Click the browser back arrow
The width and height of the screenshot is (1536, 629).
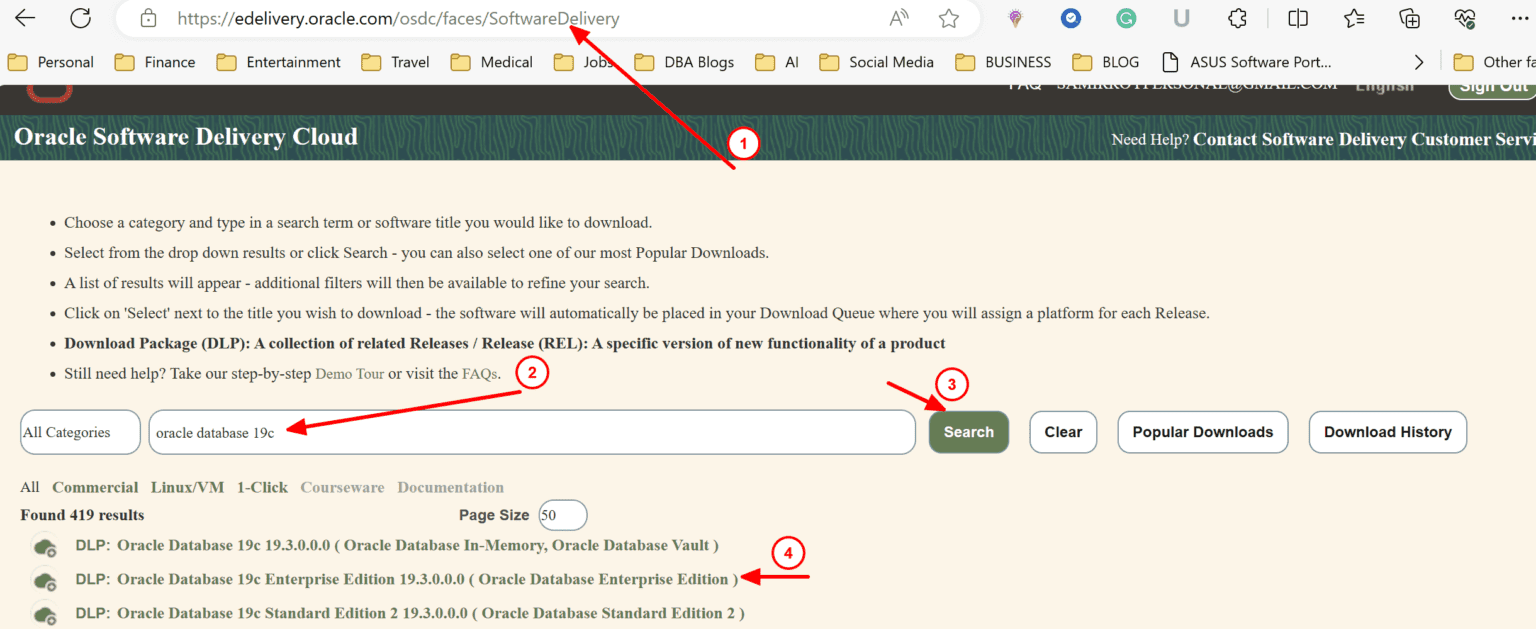[25, 17]
